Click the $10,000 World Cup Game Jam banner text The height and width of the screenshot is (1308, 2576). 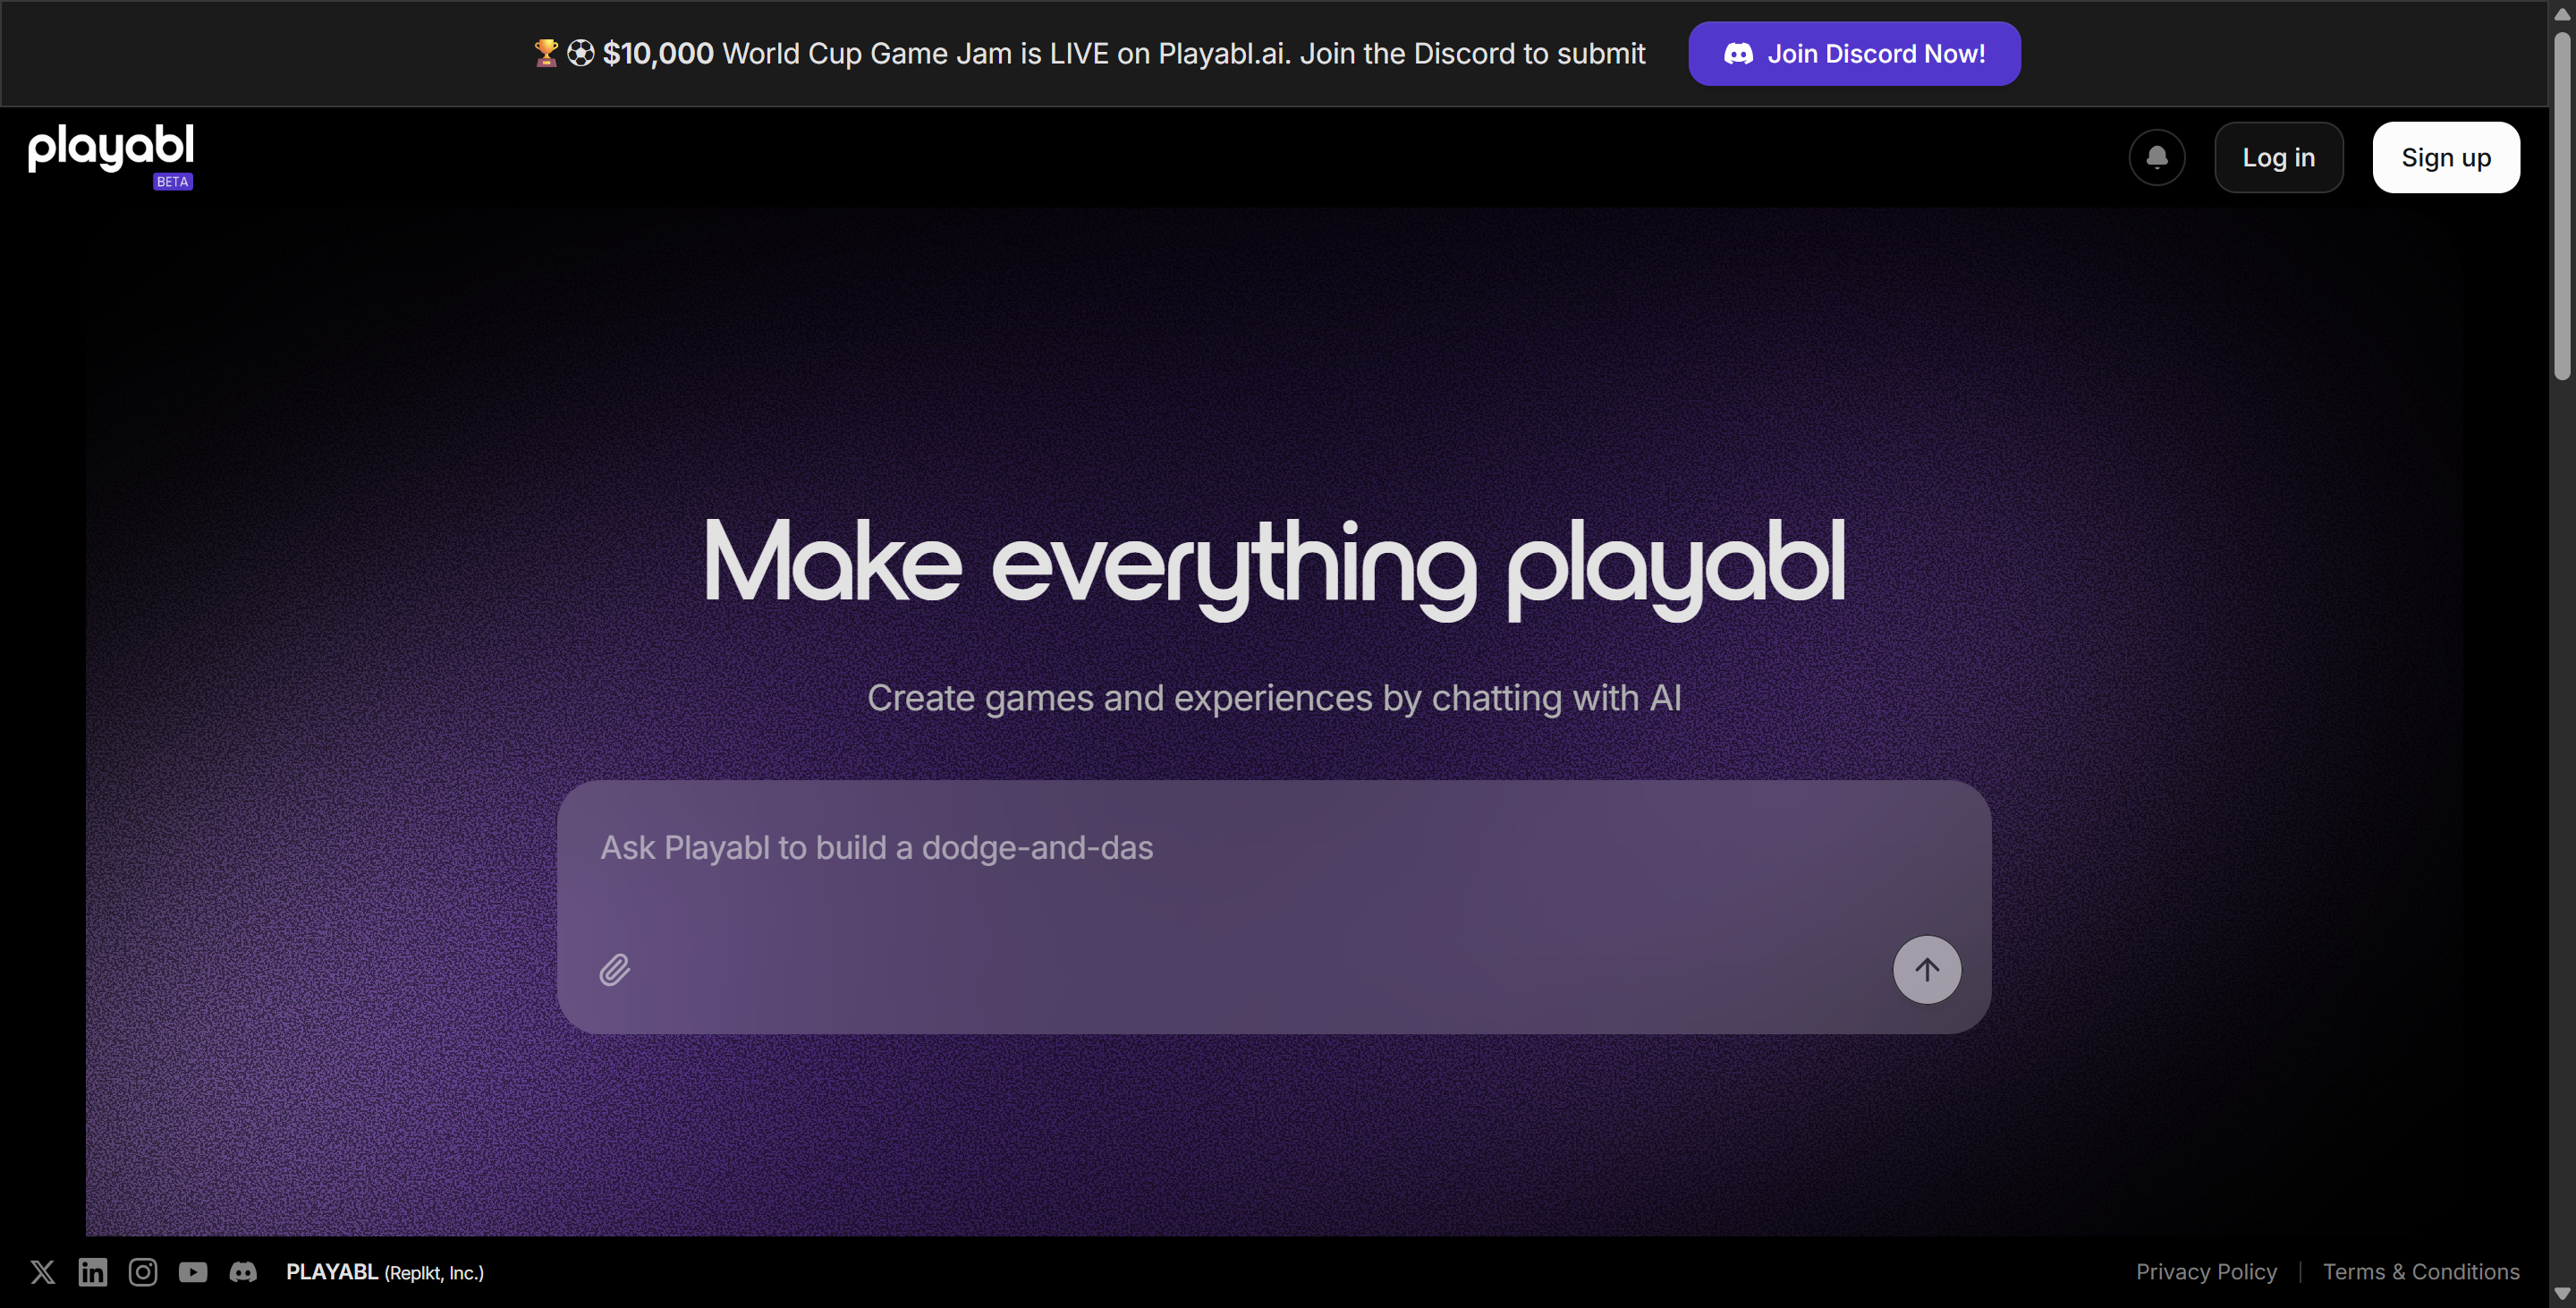[x=1090, y=54]
